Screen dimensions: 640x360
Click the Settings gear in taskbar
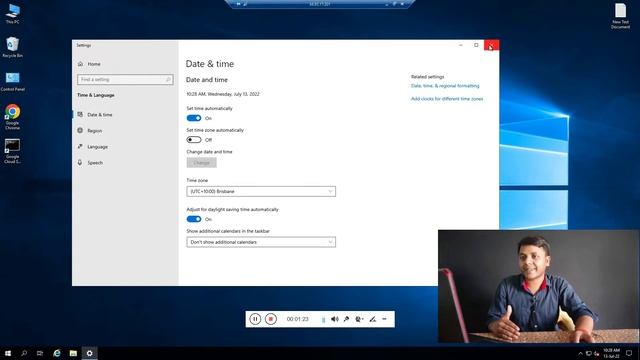89,353
